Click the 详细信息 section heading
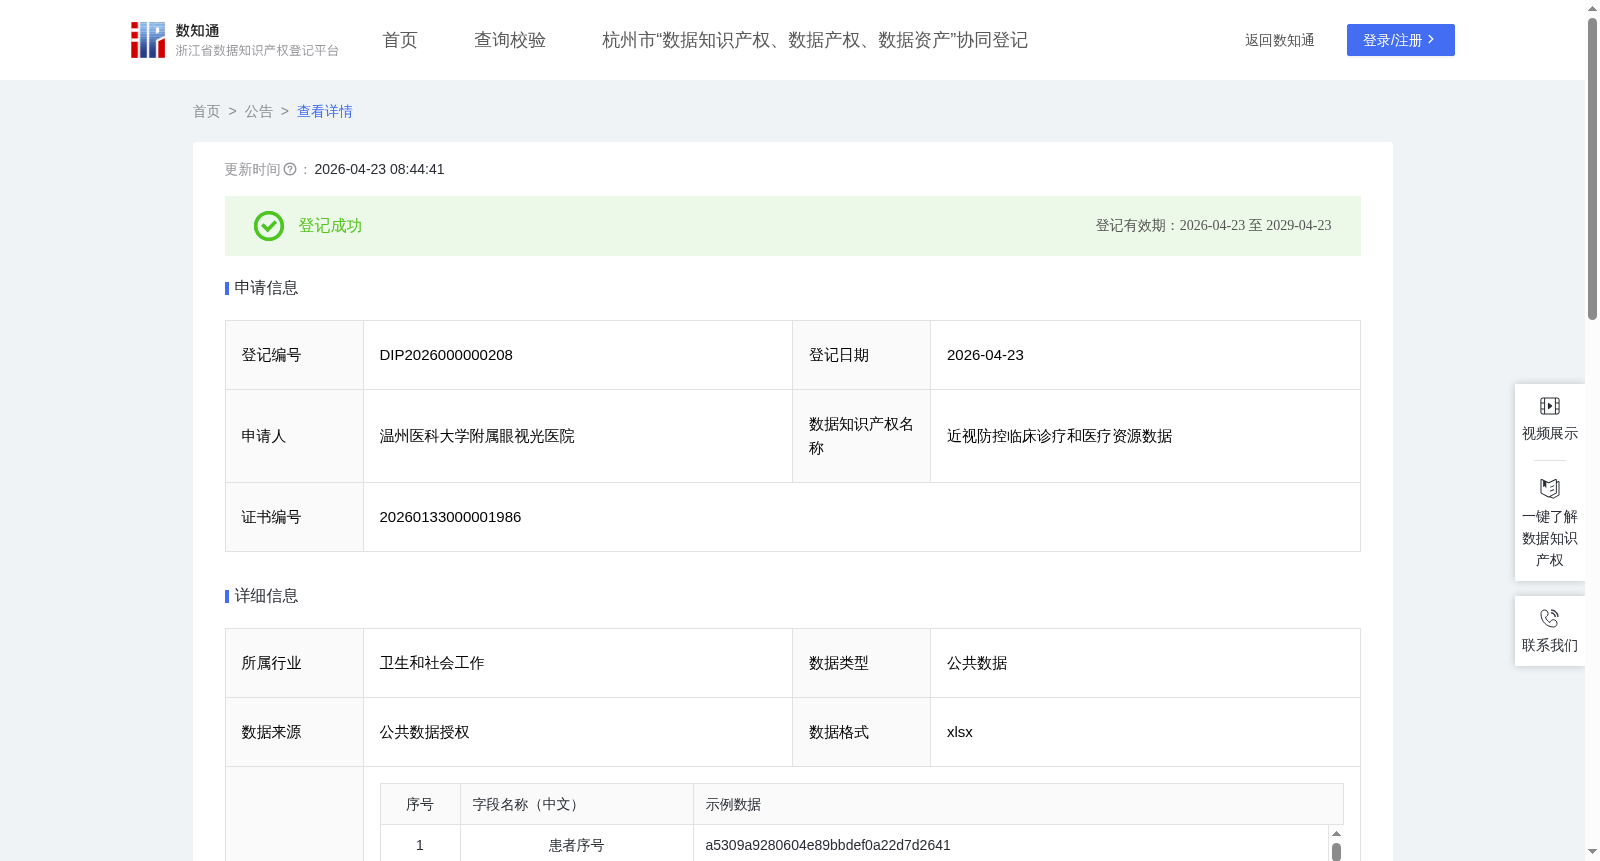 (x=266, y=596)
